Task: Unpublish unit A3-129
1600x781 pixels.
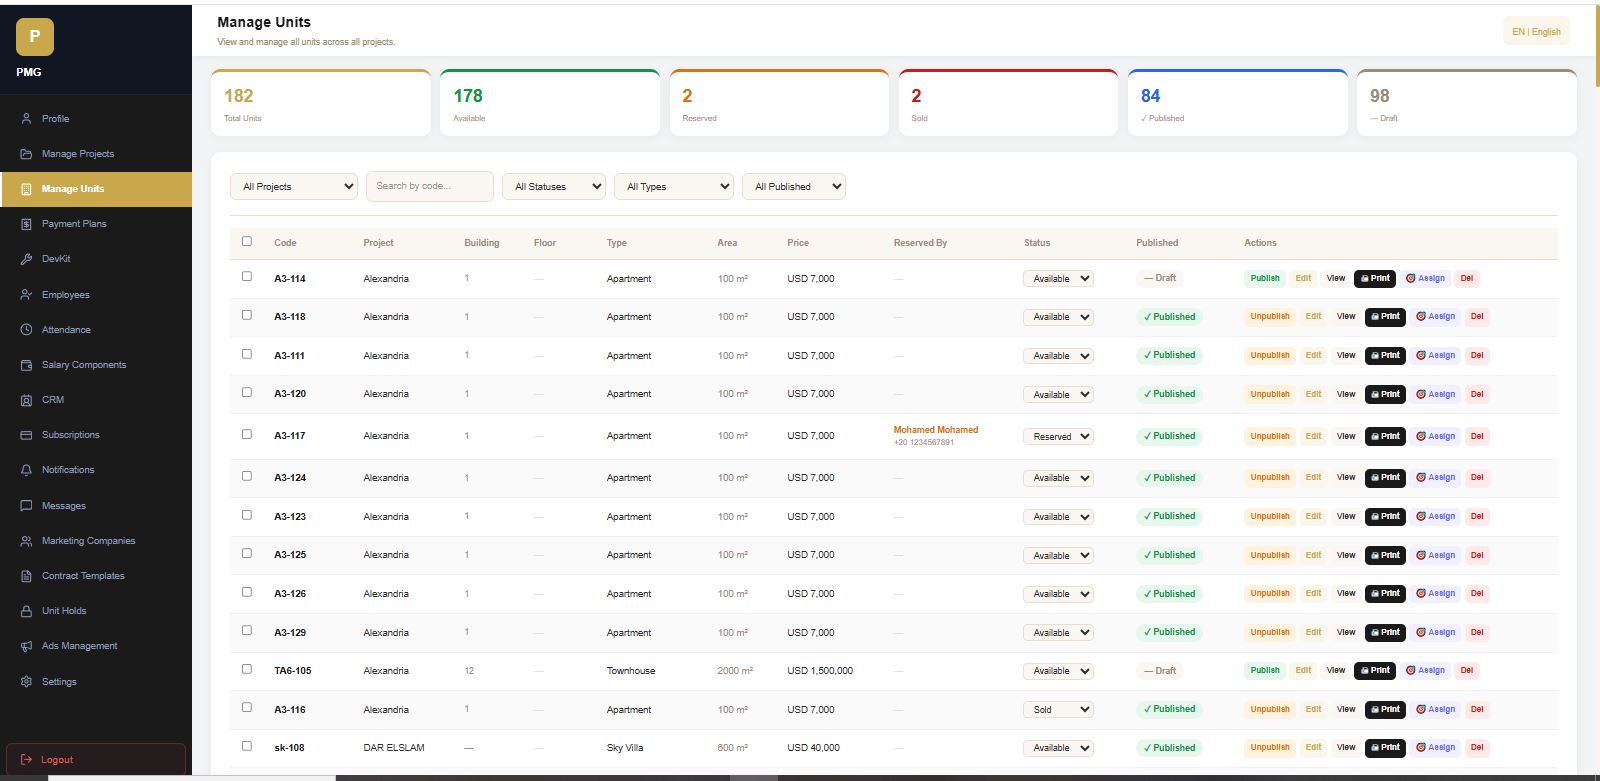Action: (x=1270, y=632)
